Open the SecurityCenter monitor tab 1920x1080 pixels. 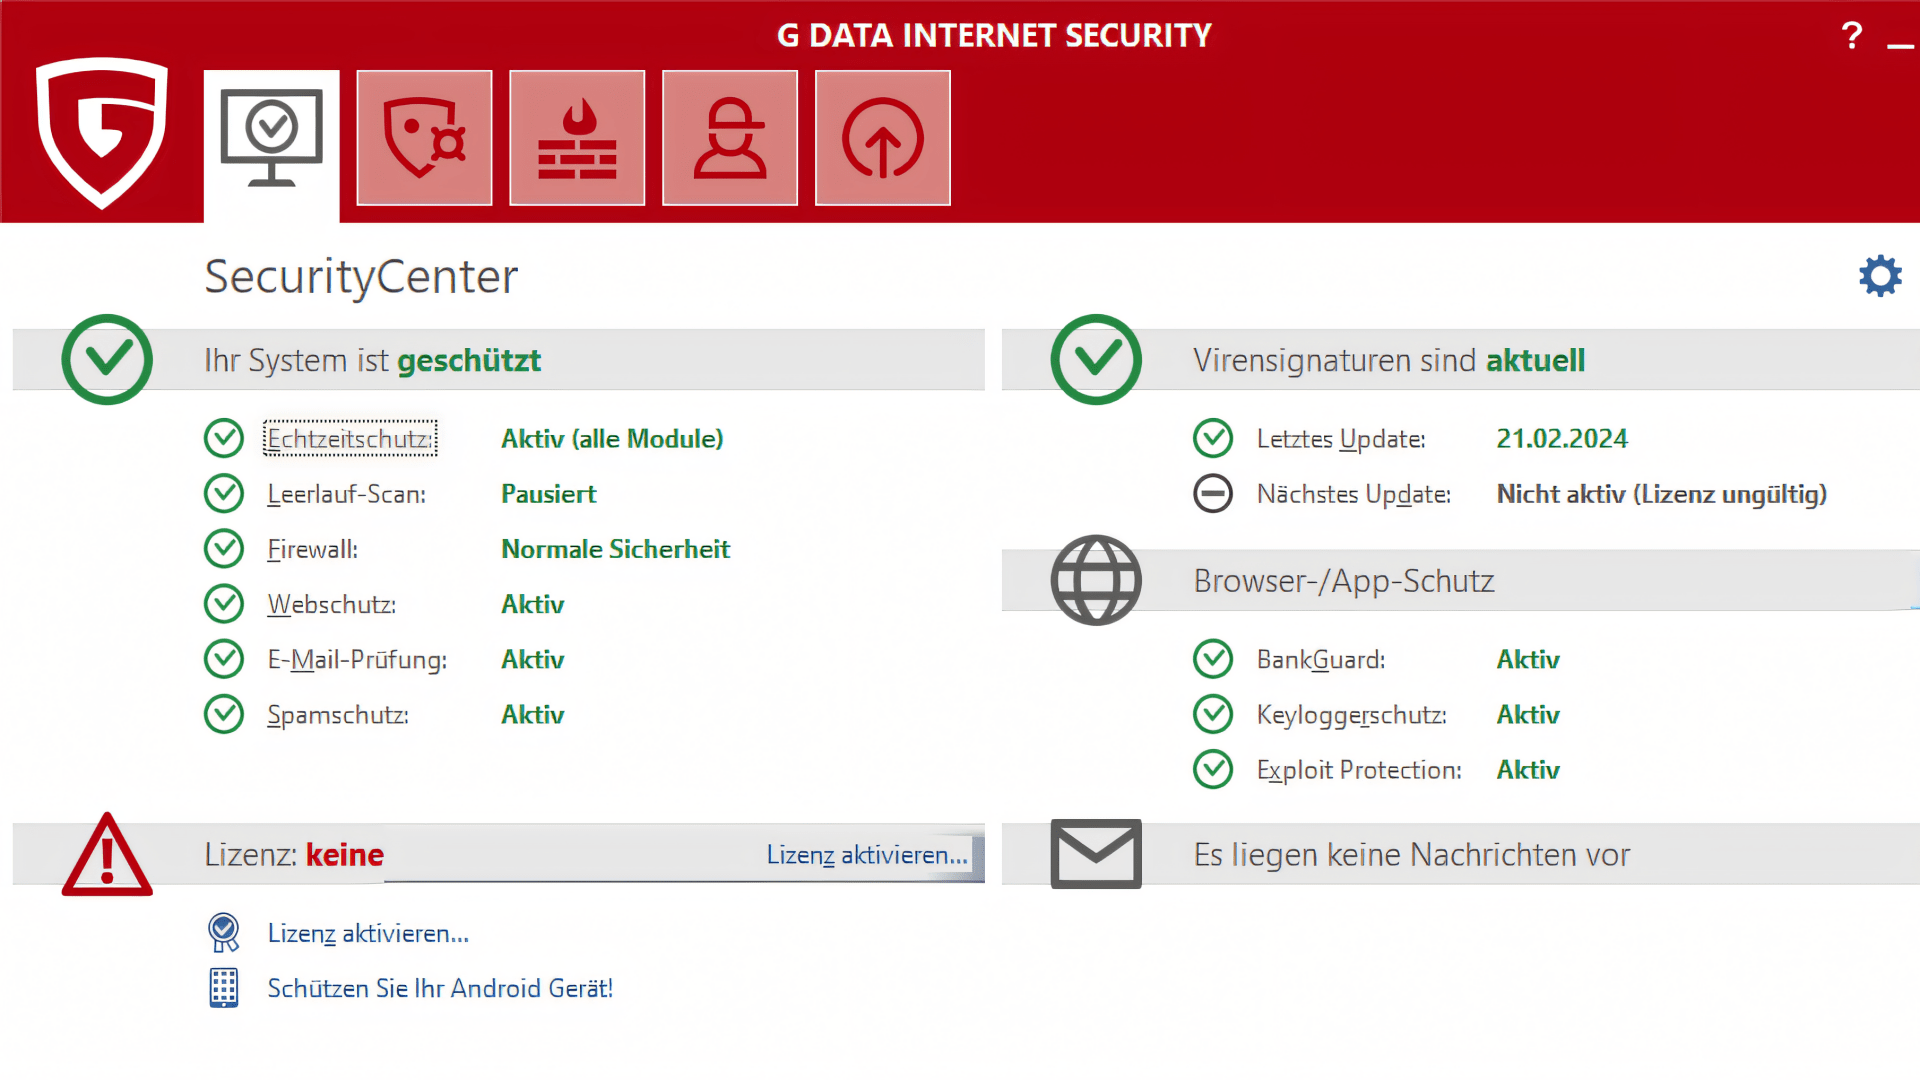tap(271, 140)
